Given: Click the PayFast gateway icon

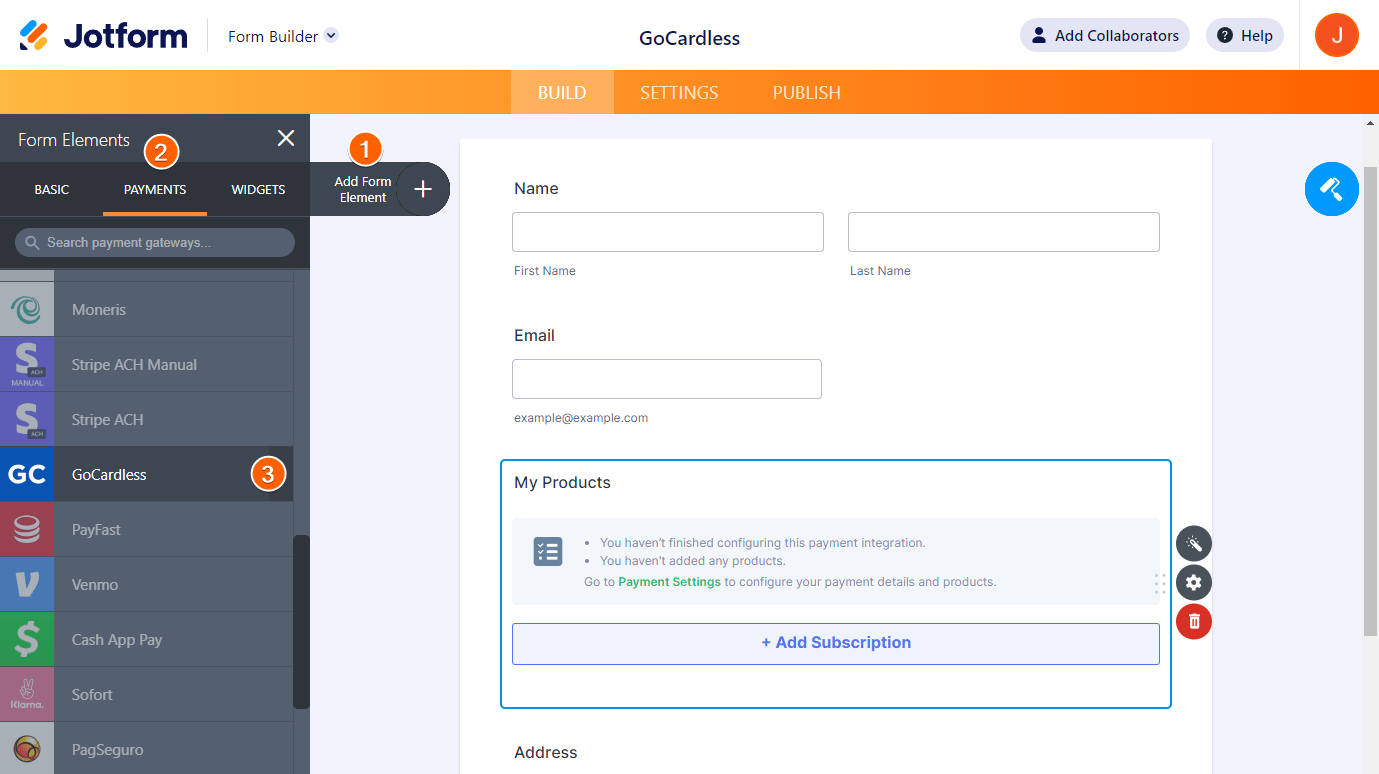Looking at the screenshot, I should (x=27, y=529).
